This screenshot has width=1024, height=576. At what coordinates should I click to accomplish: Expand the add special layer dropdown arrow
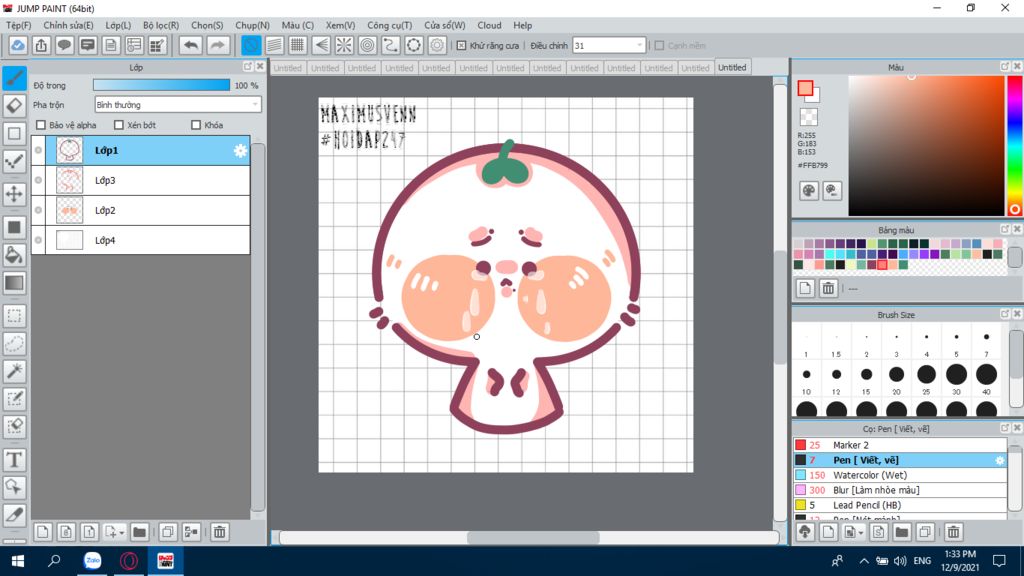click(121, 533)
